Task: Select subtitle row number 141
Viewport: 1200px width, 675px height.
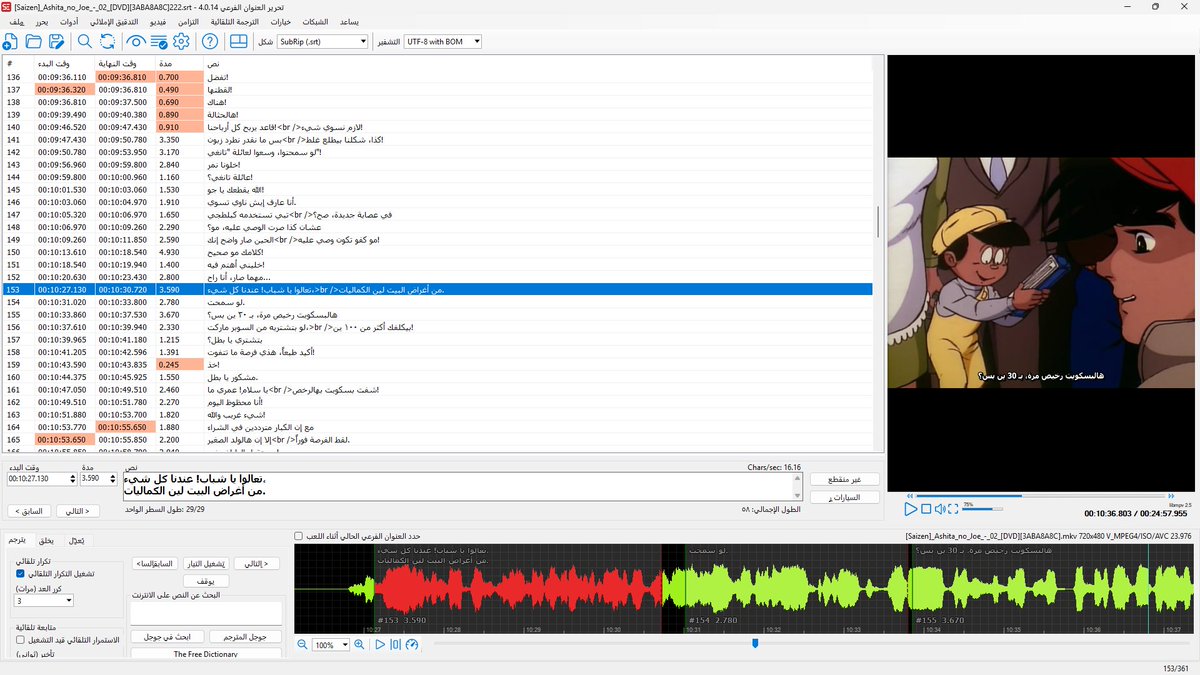Action: click(x=437, y=140)
